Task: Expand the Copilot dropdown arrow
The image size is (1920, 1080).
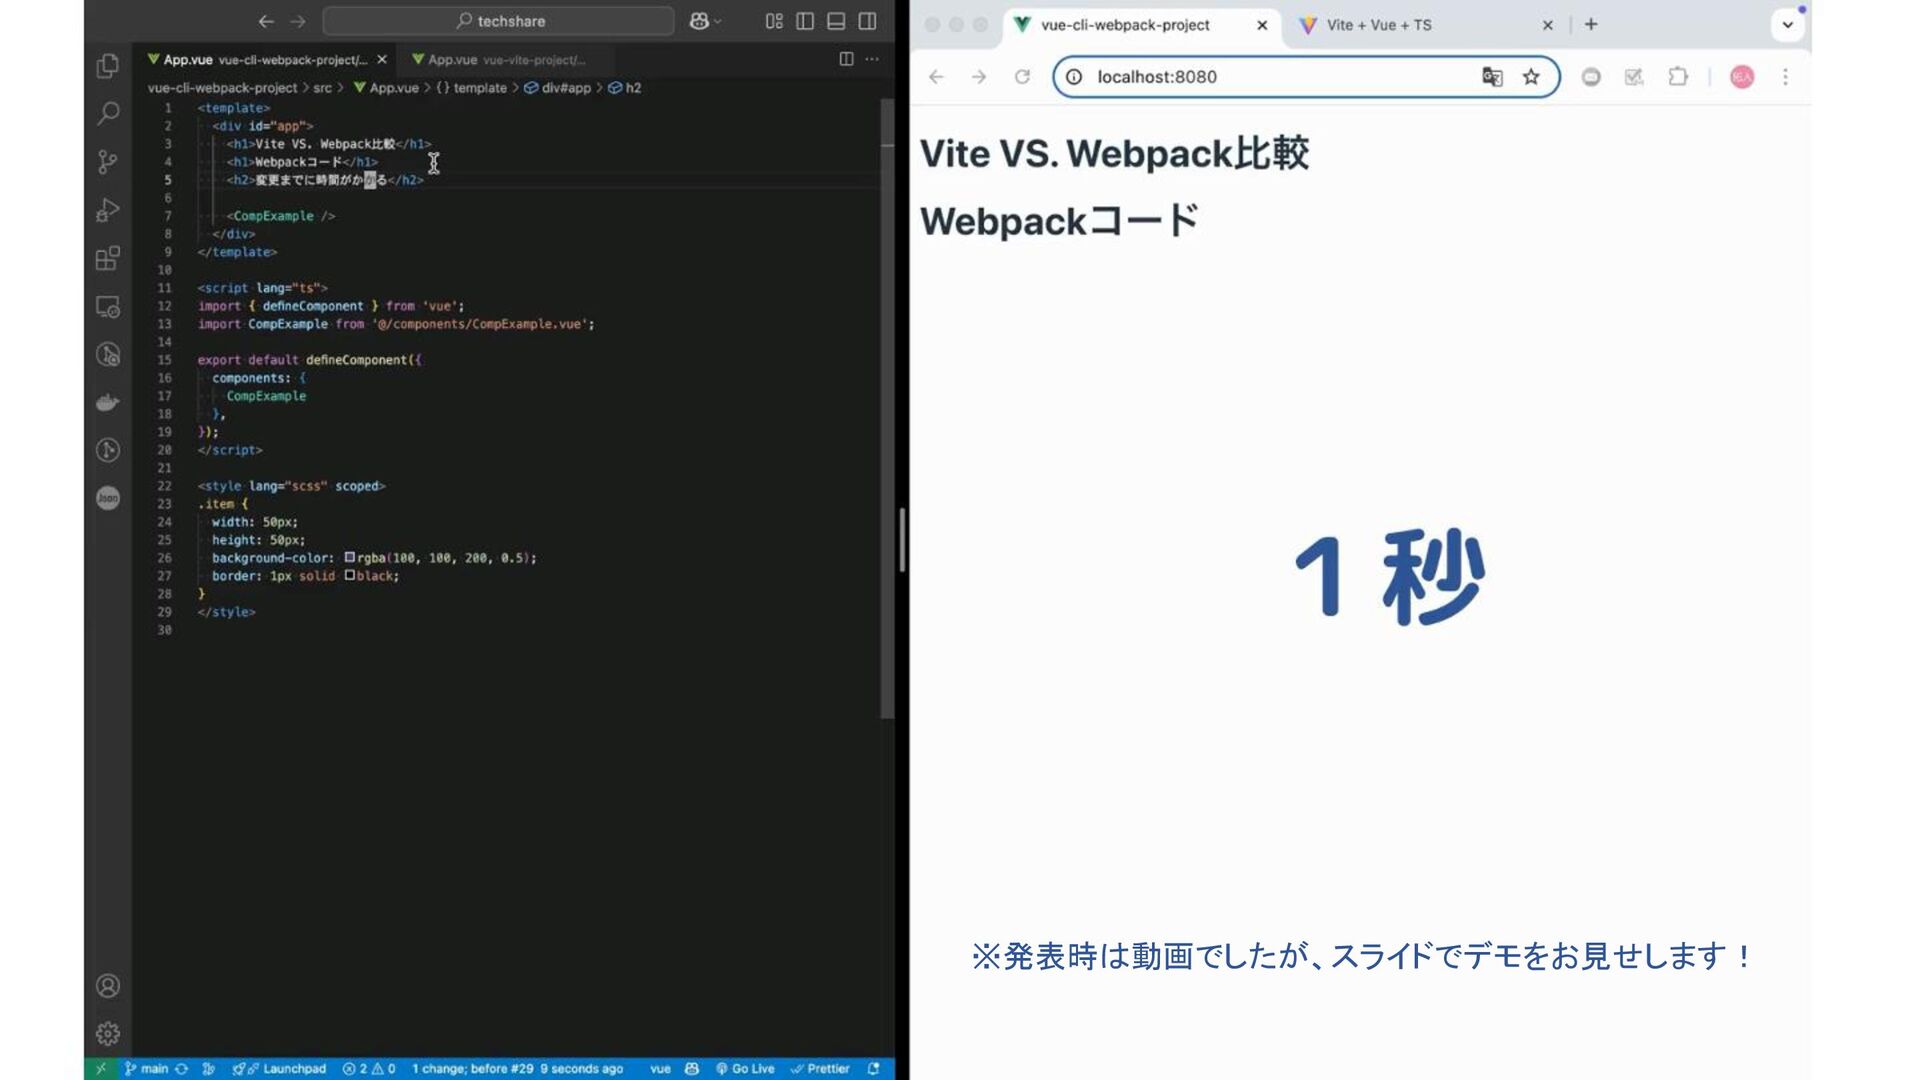Action: (x=717, y=21)
